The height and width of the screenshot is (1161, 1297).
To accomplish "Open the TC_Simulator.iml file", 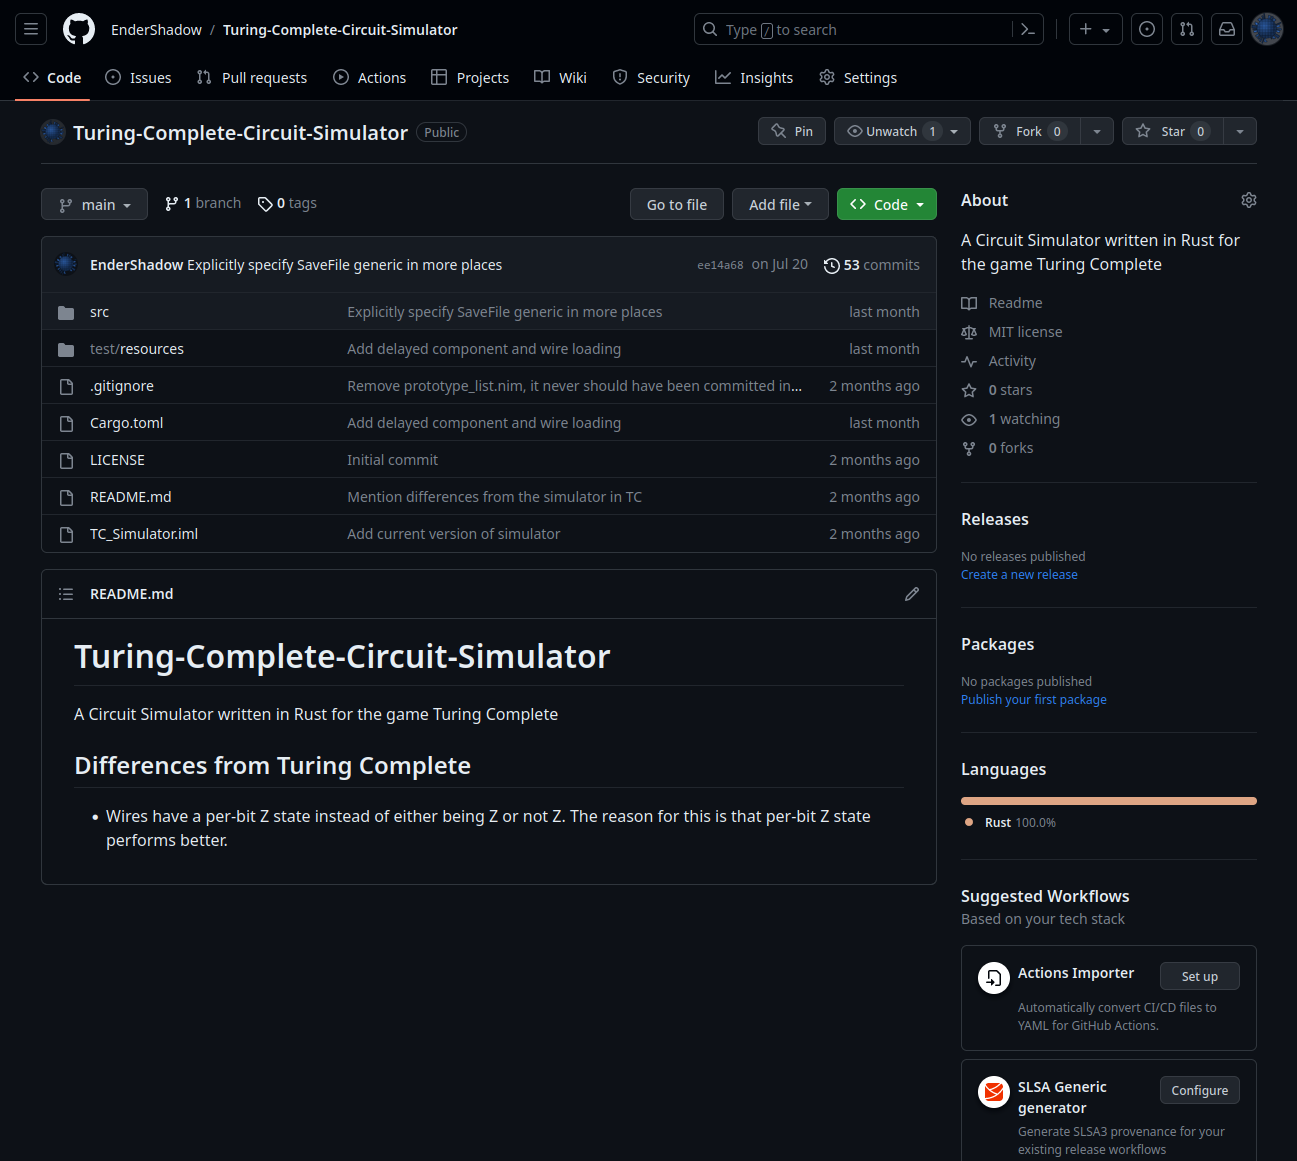I will click(144, 534).
